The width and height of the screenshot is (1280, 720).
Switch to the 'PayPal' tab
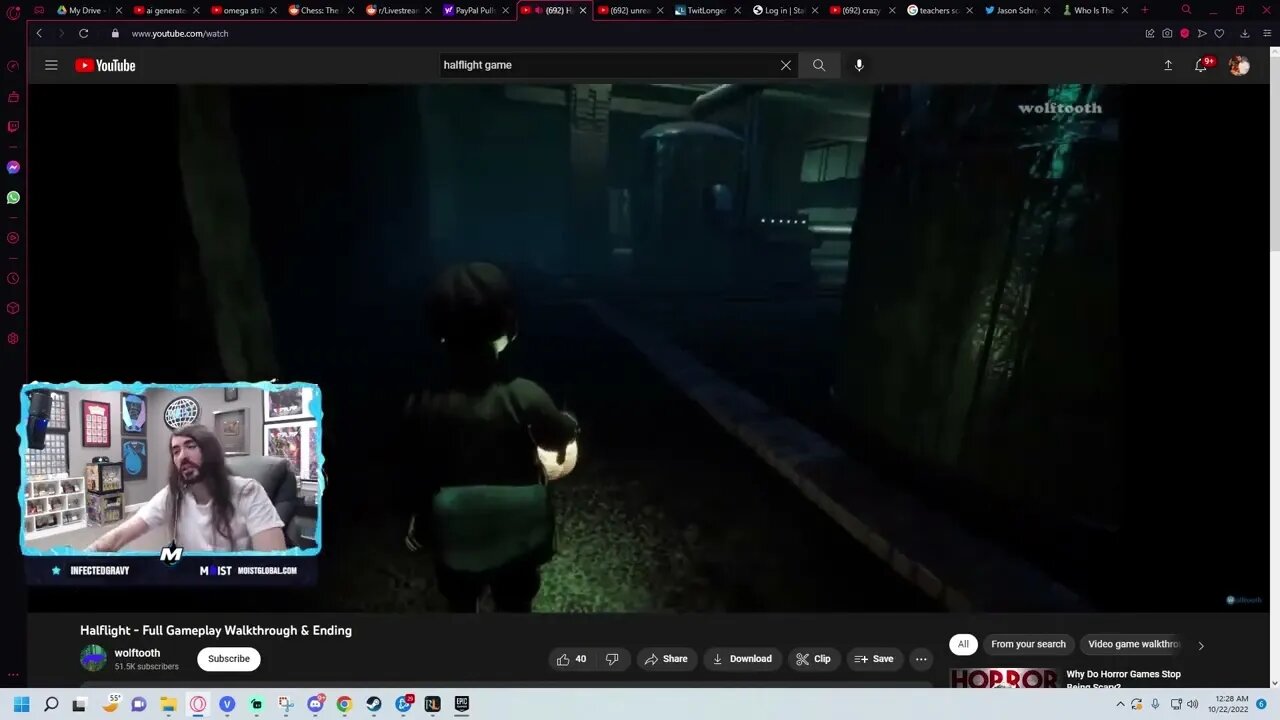click(476, 10)
